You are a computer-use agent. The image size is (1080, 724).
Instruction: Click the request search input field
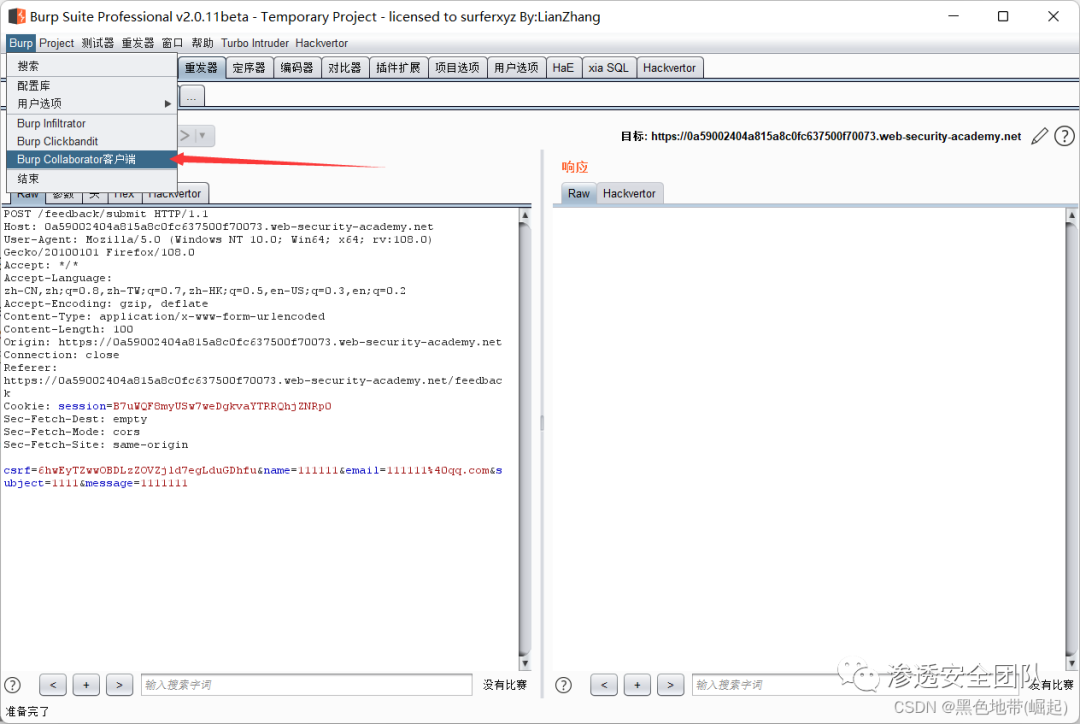point(307,685)
